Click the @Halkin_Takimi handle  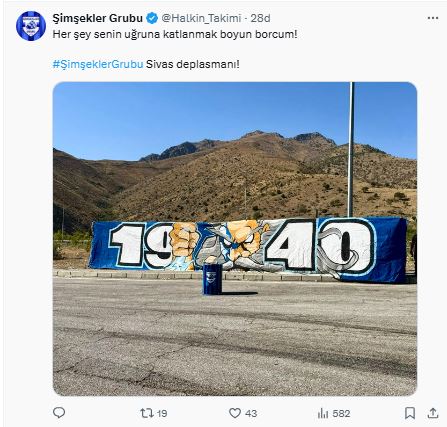[x=201, y=18]
